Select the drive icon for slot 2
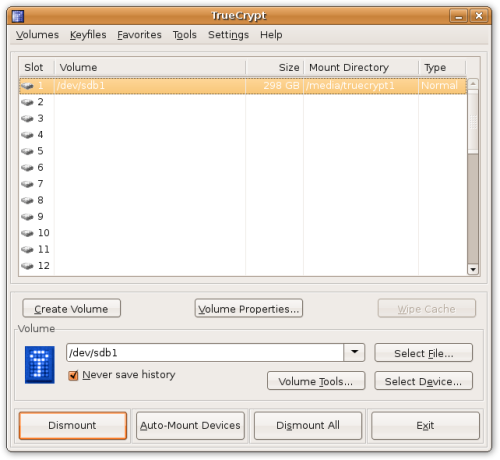 (27, 102)
